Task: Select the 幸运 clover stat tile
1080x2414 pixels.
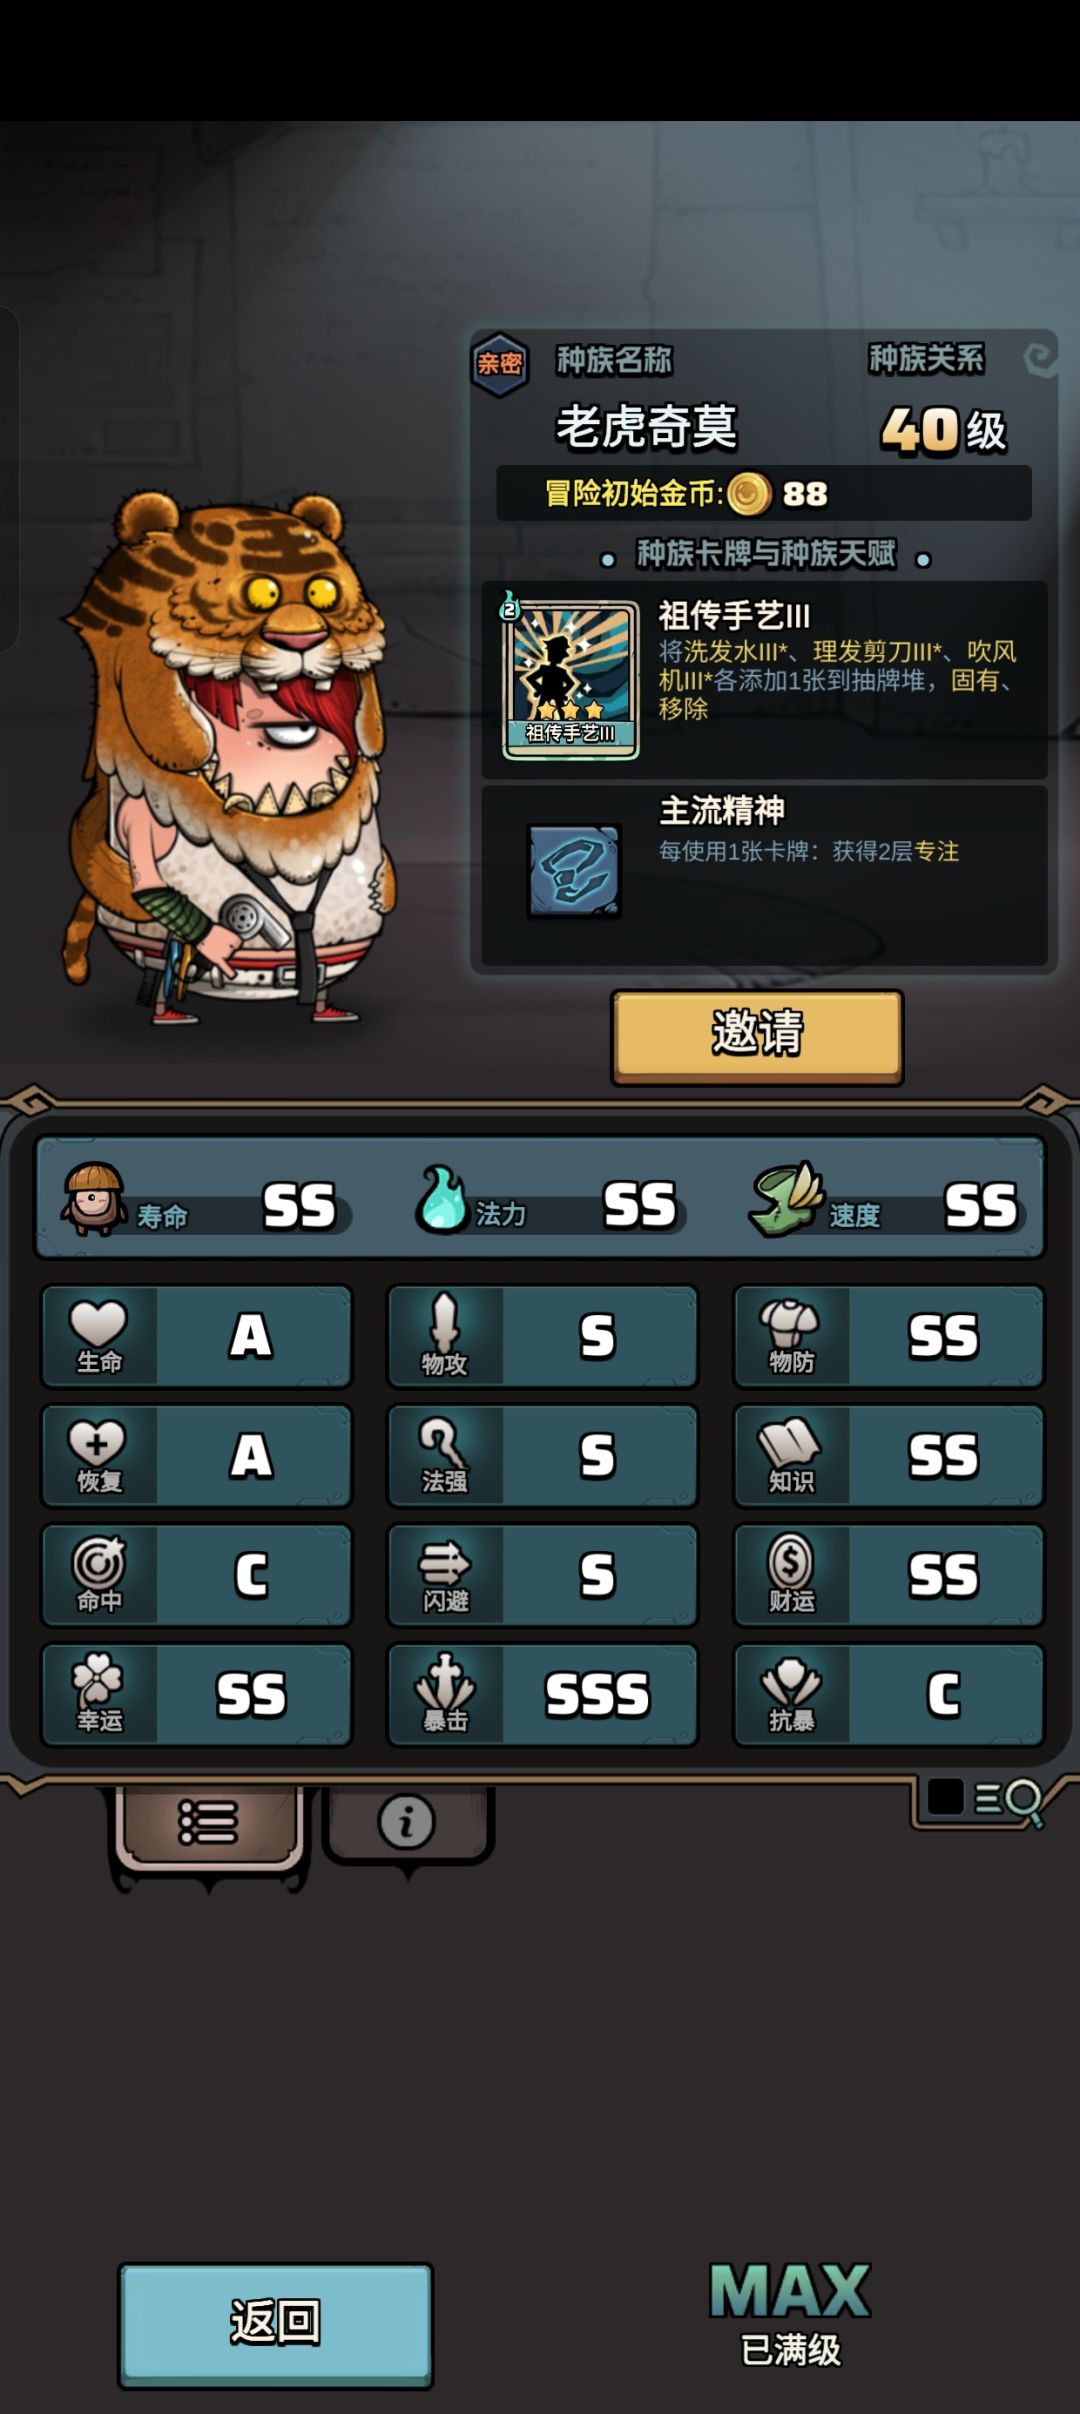Action: pos(197,1695)
